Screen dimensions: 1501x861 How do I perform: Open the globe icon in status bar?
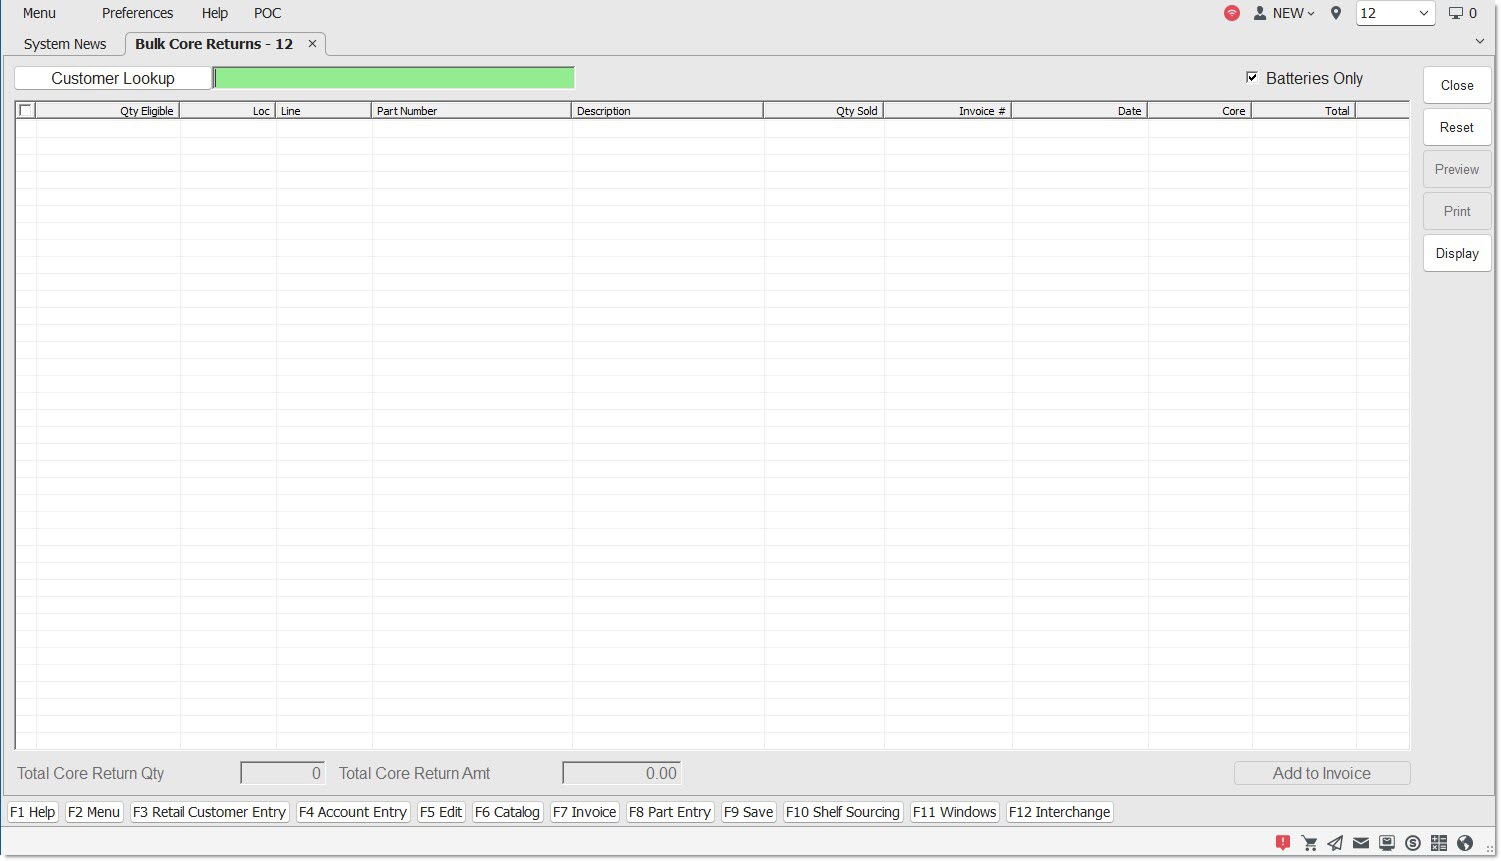pyautogui.click(x=1465, y=843)
